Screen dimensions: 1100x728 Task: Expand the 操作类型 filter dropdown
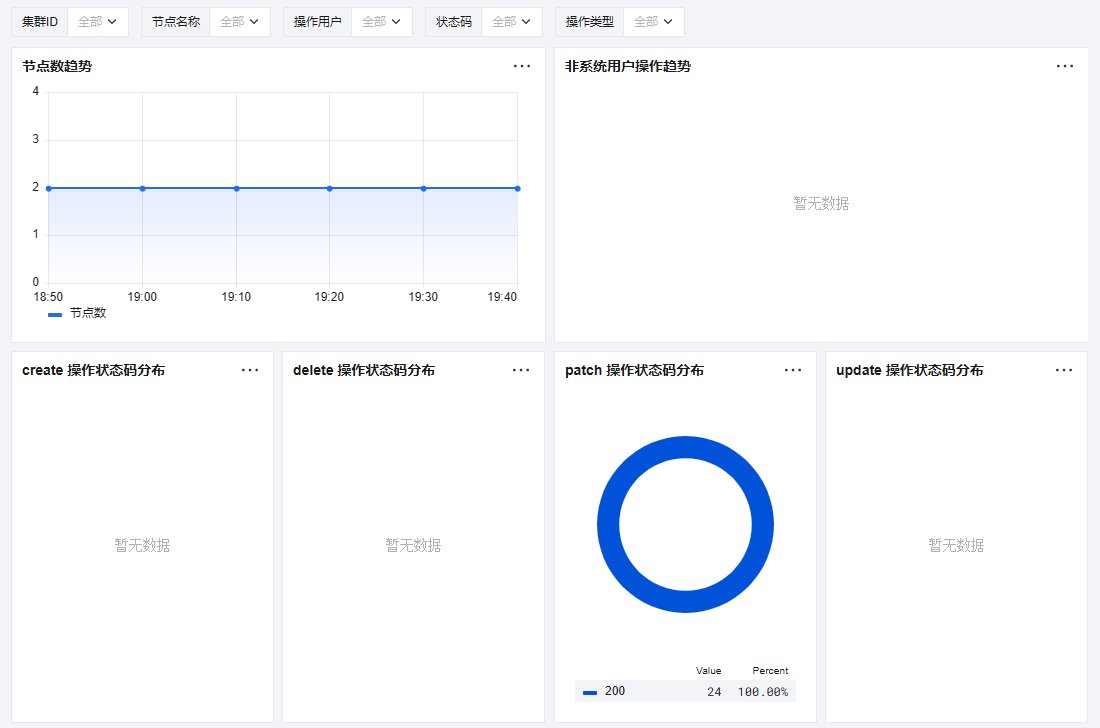point(654,22)
